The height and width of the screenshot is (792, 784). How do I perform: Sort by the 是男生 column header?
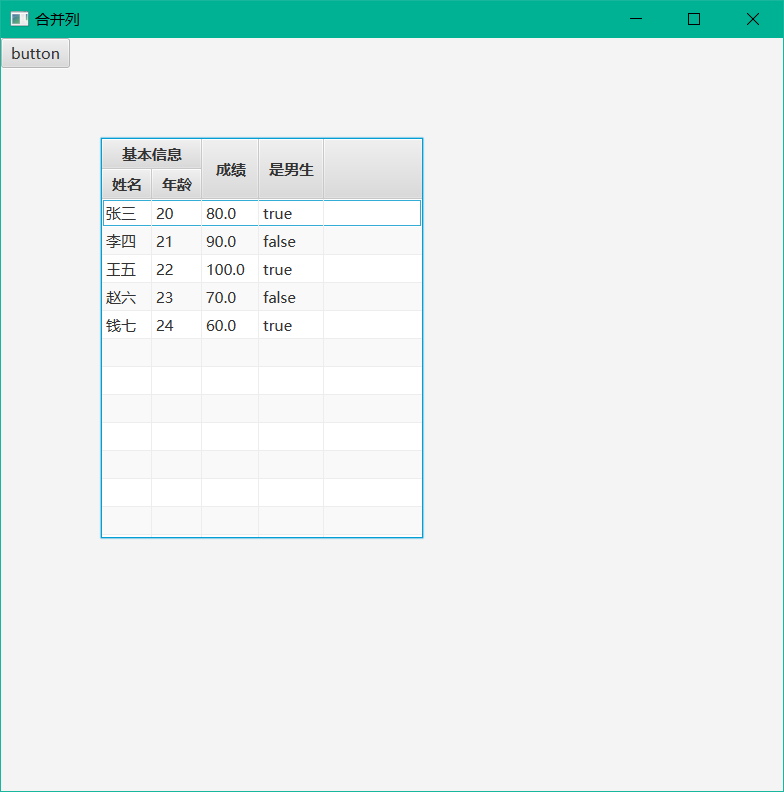coord(291,169)
